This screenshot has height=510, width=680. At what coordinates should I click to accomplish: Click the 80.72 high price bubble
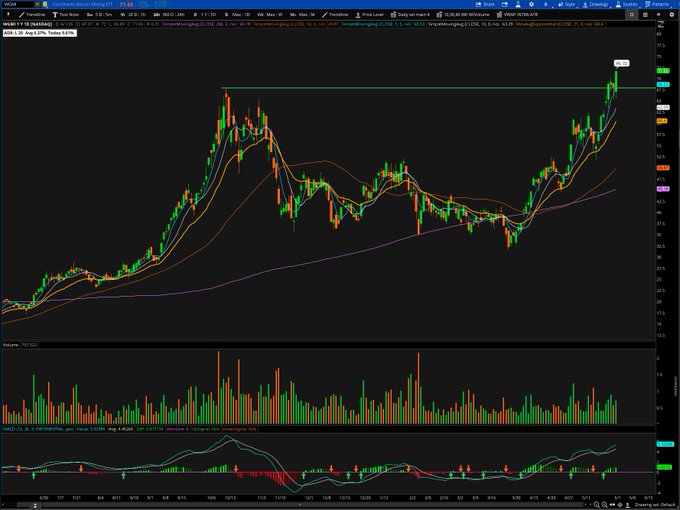tap(621, 63)
